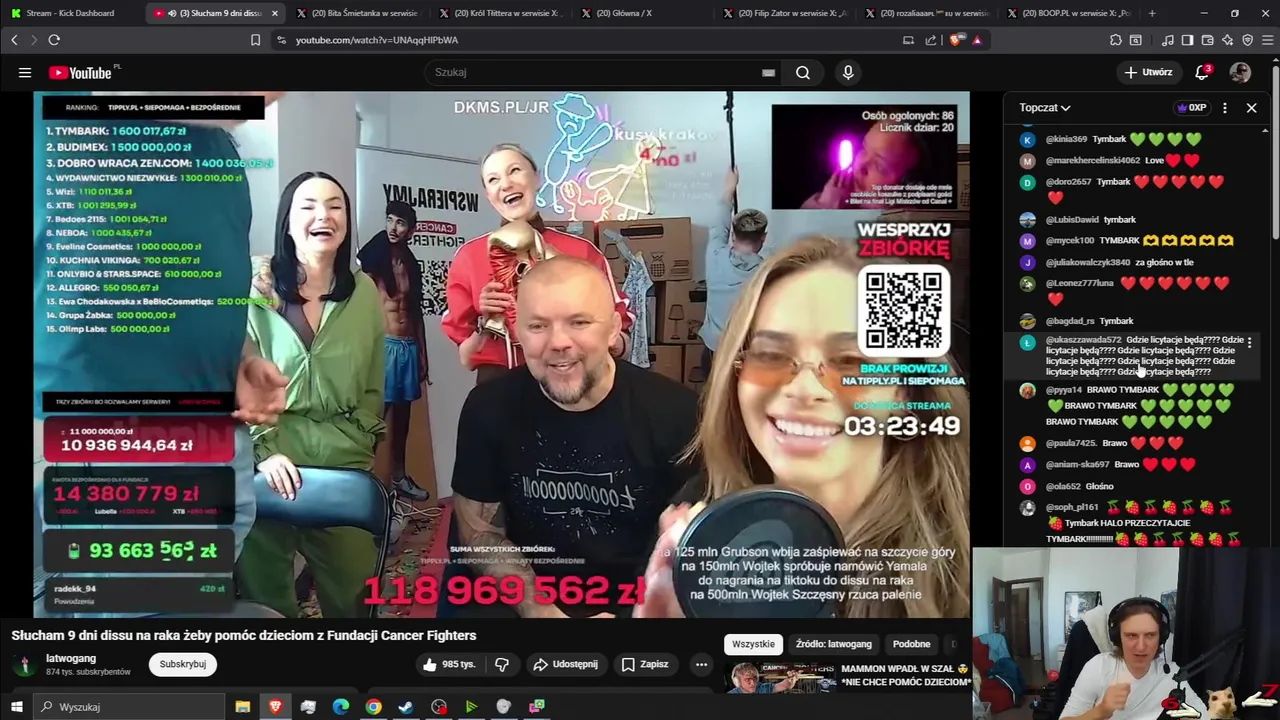Image resolution: width=1280 pixels, height=720 pixels.
Task: Open Brave VPN shield icon
Action: pos(1247,40)
